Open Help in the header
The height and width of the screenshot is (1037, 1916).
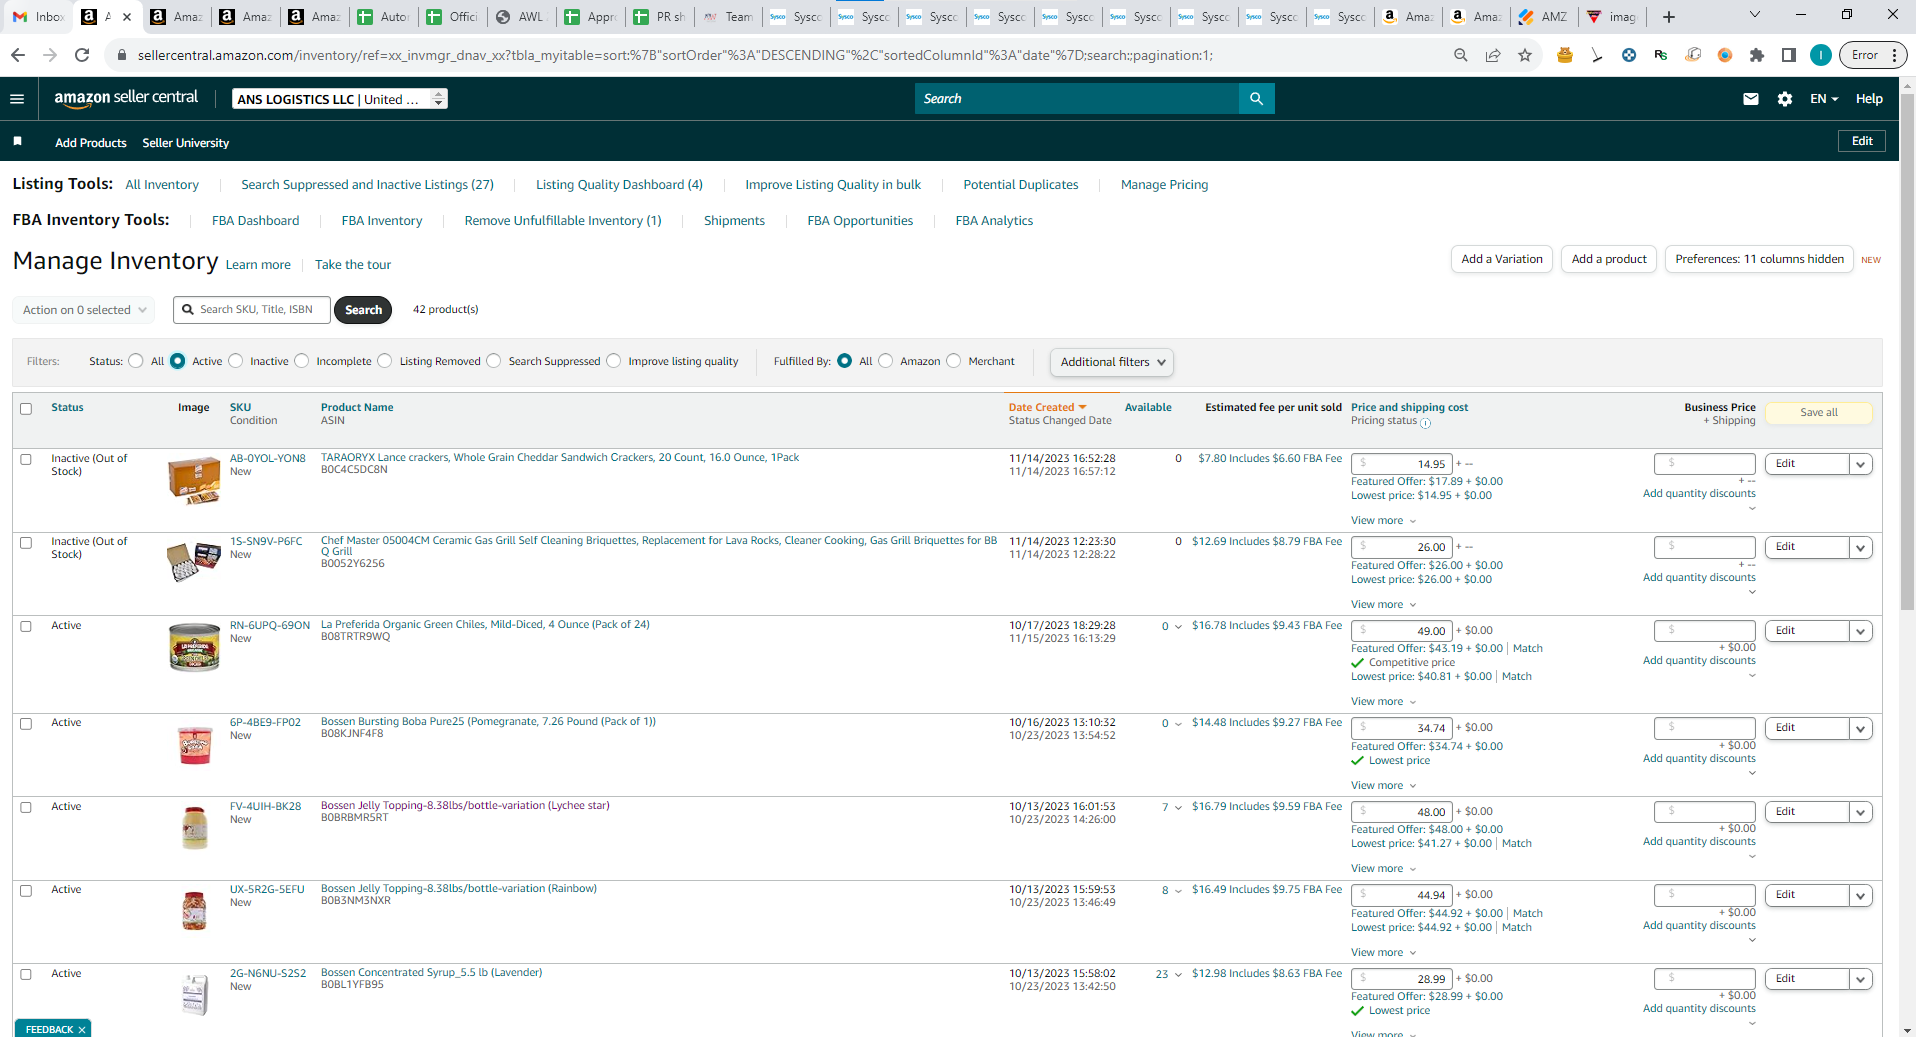[x=1869, y=99]
